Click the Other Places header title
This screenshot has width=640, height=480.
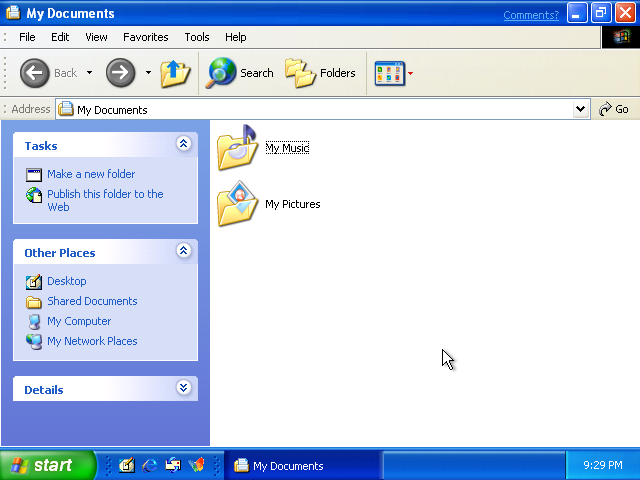pos(60,253)
